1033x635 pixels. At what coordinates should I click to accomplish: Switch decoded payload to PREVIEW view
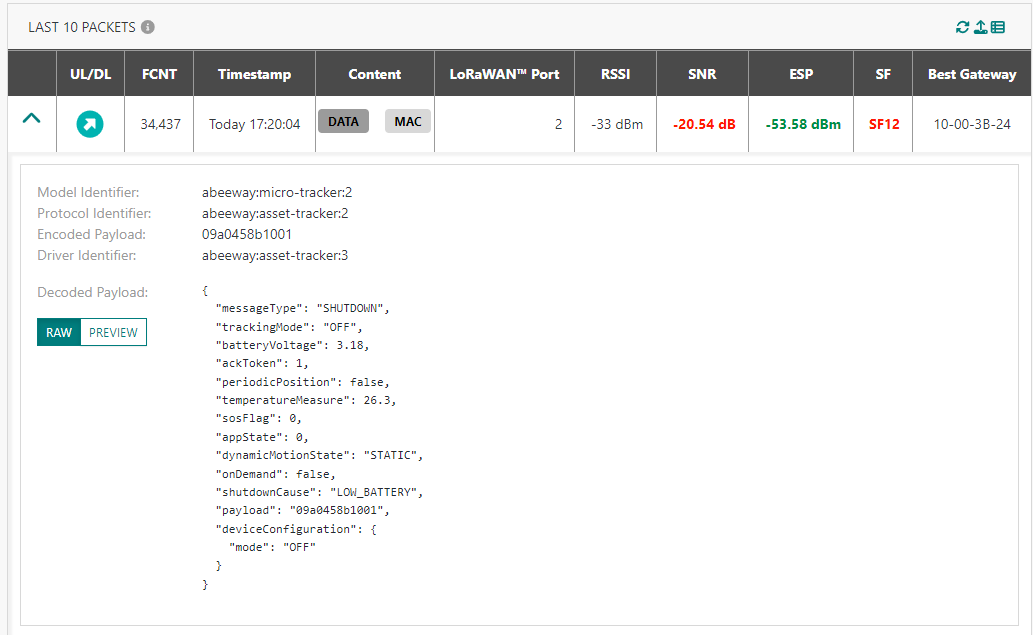pyautogui.click(x=113, y=332)
